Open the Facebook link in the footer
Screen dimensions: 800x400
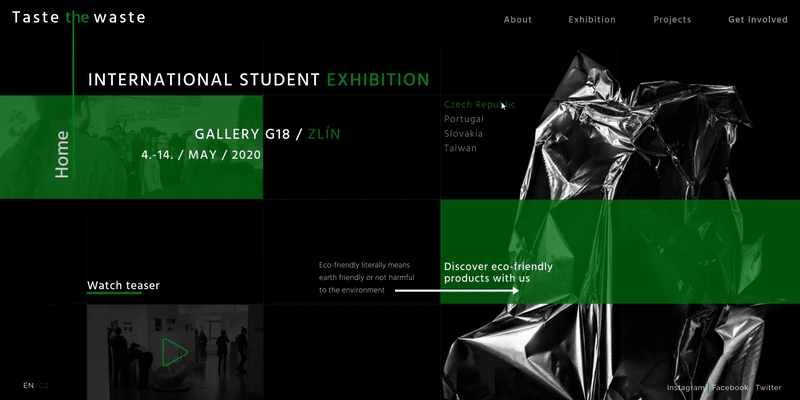pyautogui.click(x=730, y=388)
